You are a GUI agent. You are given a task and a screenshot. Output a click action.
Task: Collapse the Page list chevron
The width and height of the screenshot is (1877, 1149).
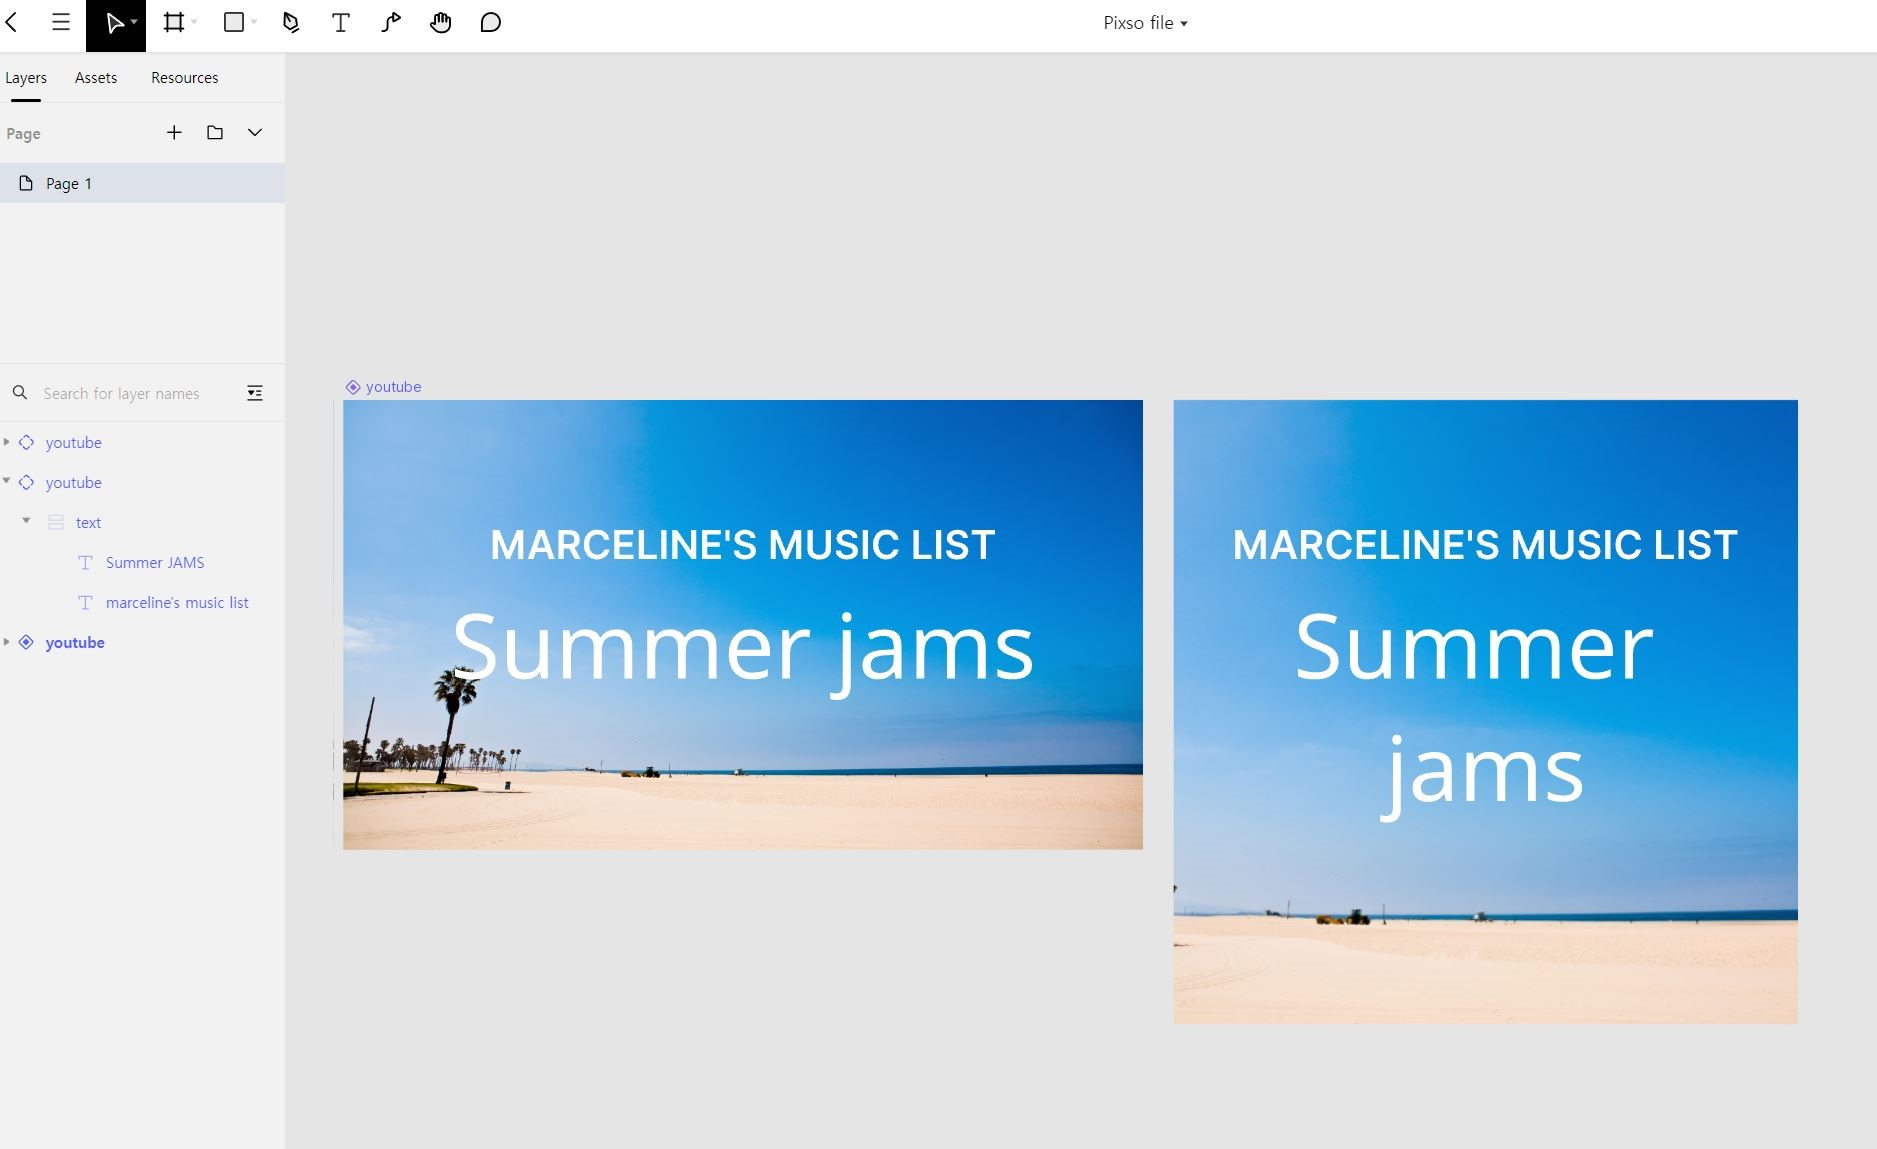255,132
